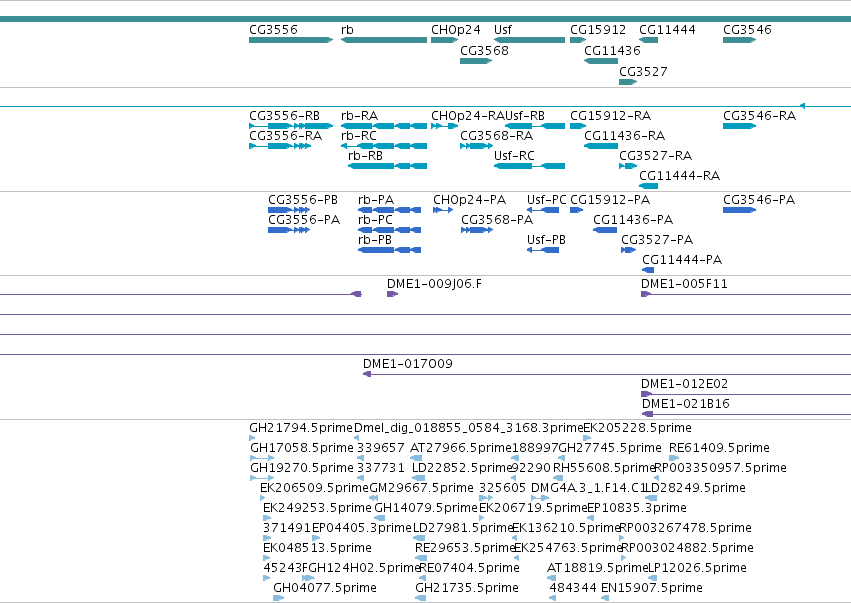
Task: Click the CG3556-PB protein glyph
Action: pyautogui.click(x=289, y=210)
